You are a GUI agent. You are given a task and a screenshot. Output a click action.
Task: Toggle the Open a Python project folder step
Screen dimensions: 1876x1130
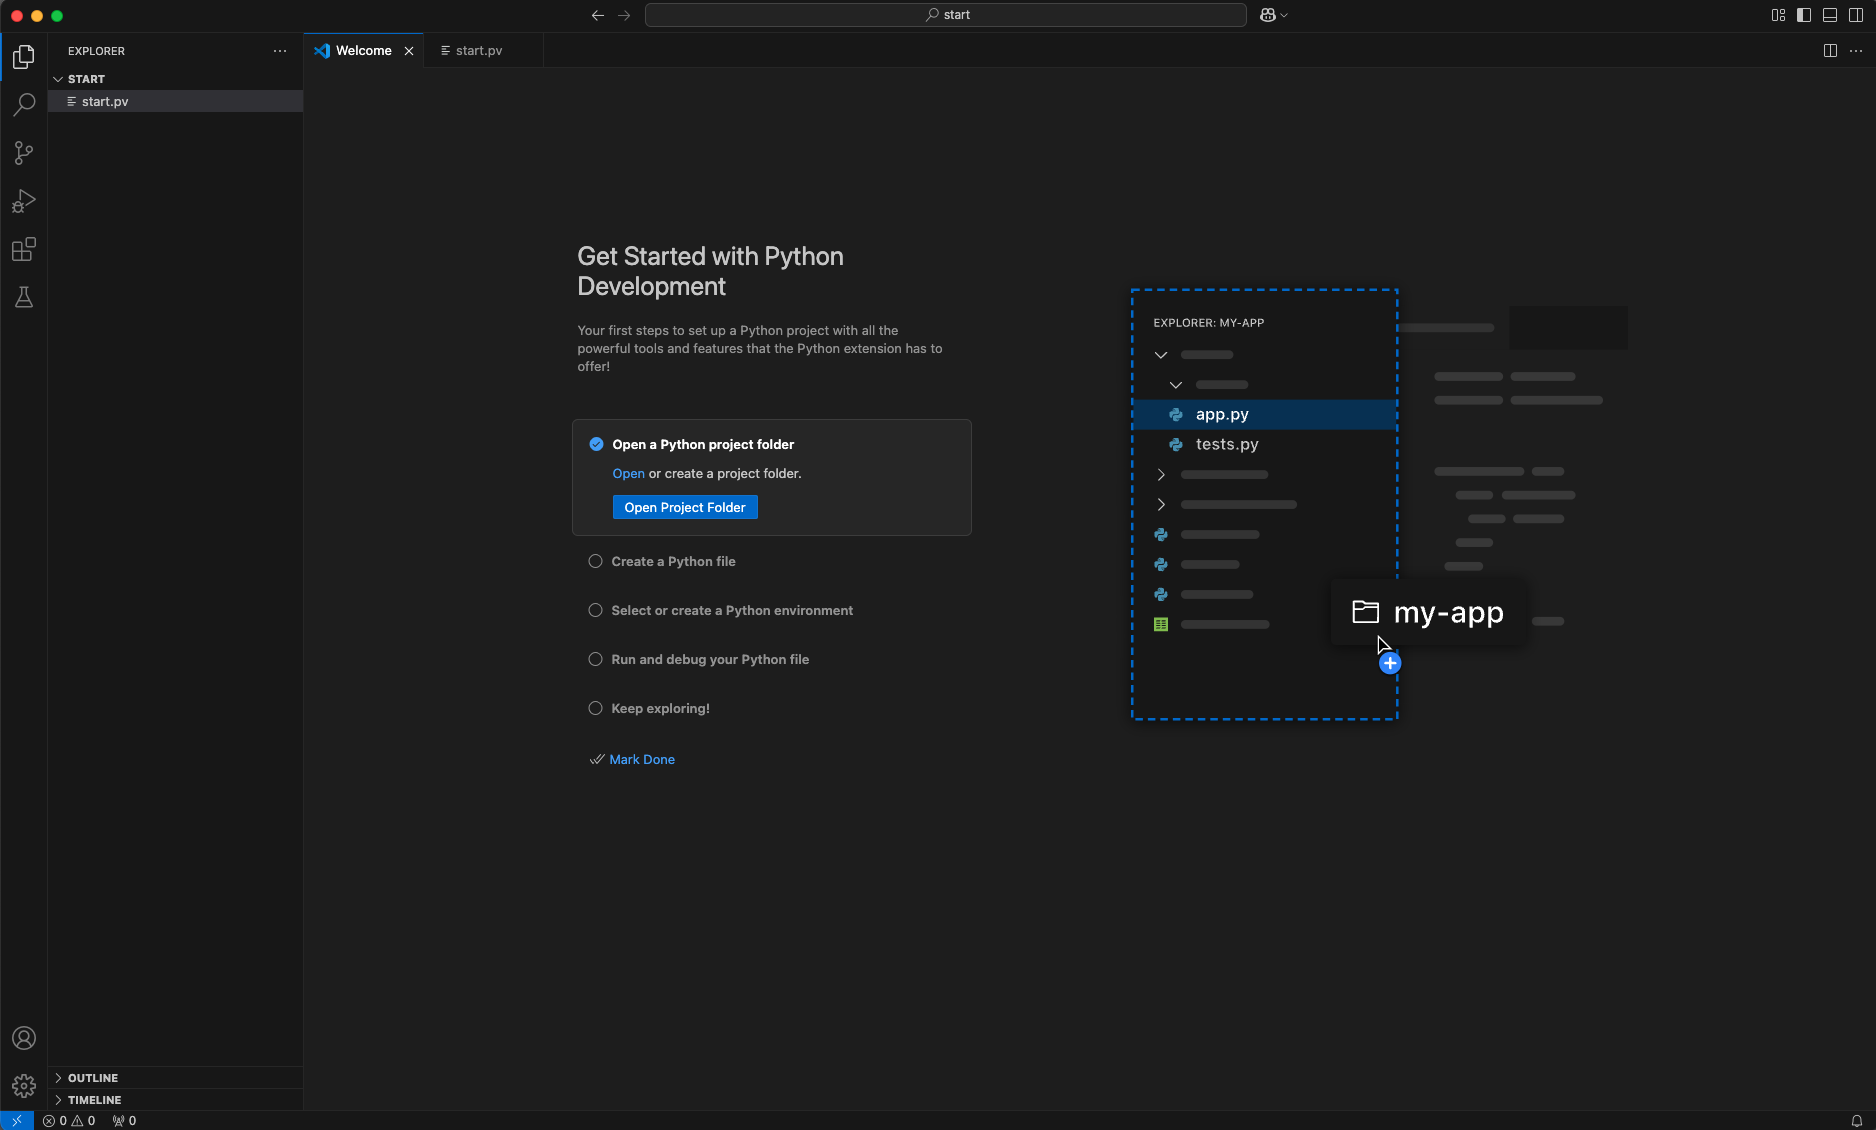coord(596,444)
